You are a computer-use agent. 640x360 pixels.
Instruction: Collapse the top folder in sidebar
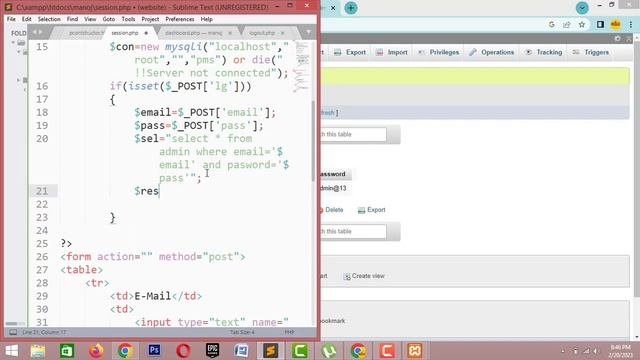13,42
